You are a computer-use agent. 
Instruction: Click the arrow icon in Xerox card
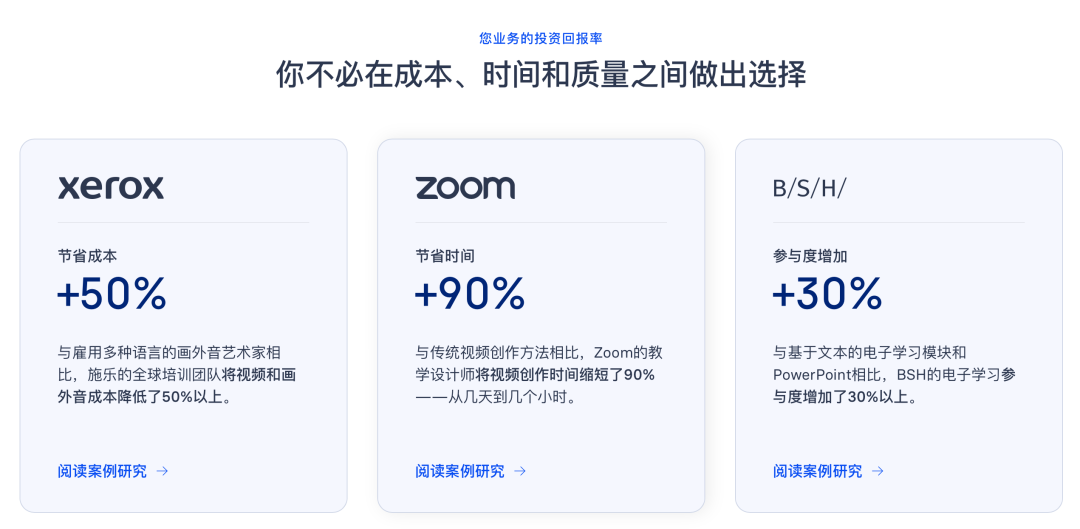(x=162, y=471)
